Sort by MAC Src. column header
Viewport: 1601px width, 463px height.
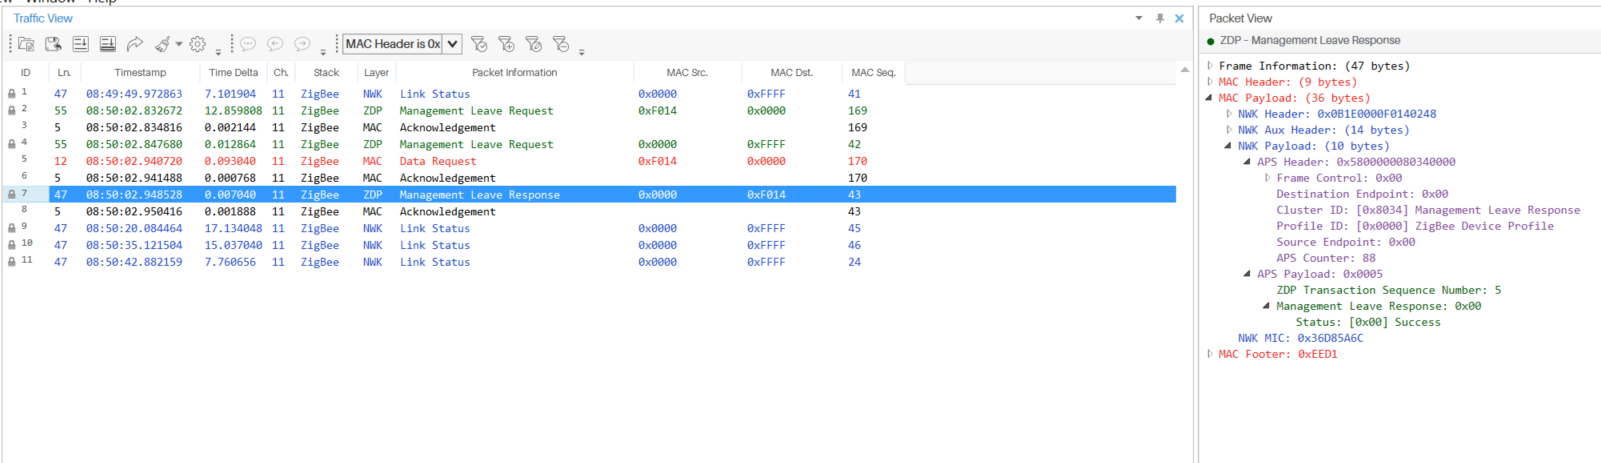pyautogui.click(x=687, y=72)
